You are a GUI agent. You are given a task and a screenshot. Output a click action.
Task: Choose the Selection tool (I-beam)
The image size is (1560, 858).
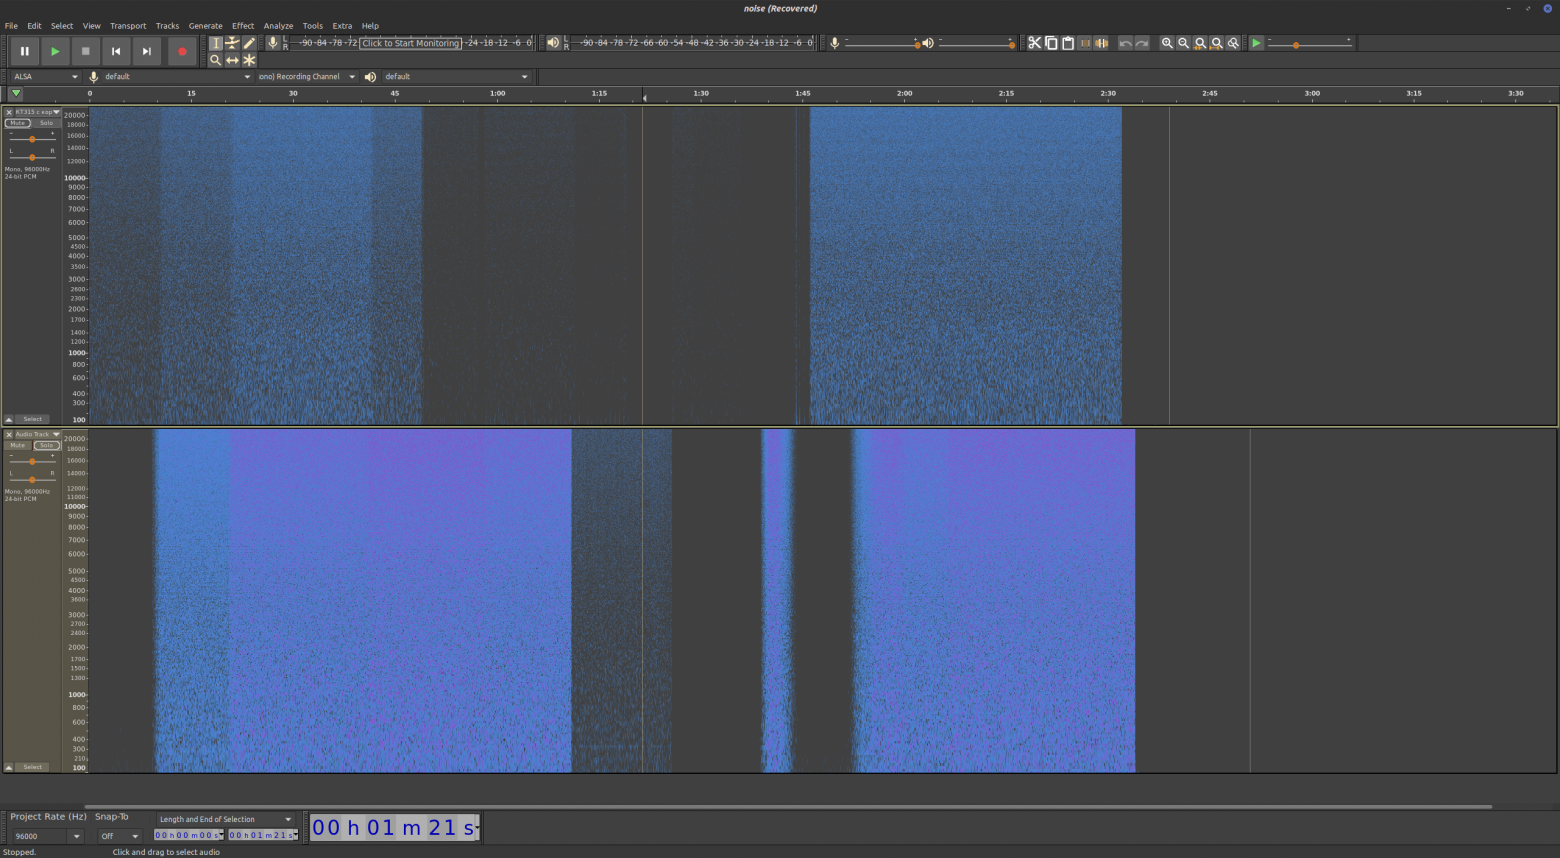pyautogui.click(x=215, y=43)
